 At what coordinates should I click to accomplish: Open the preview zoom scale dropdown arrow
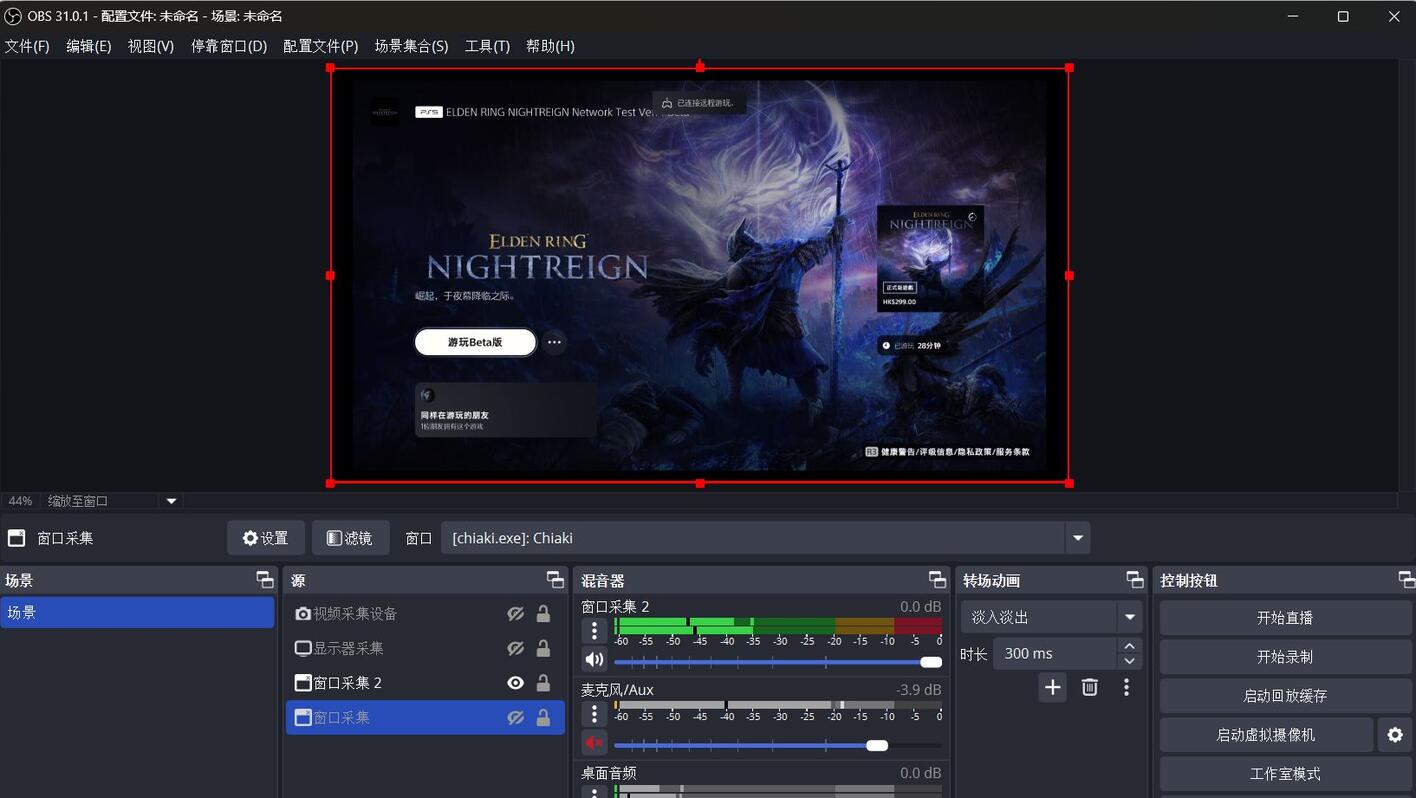coord(171,501)
